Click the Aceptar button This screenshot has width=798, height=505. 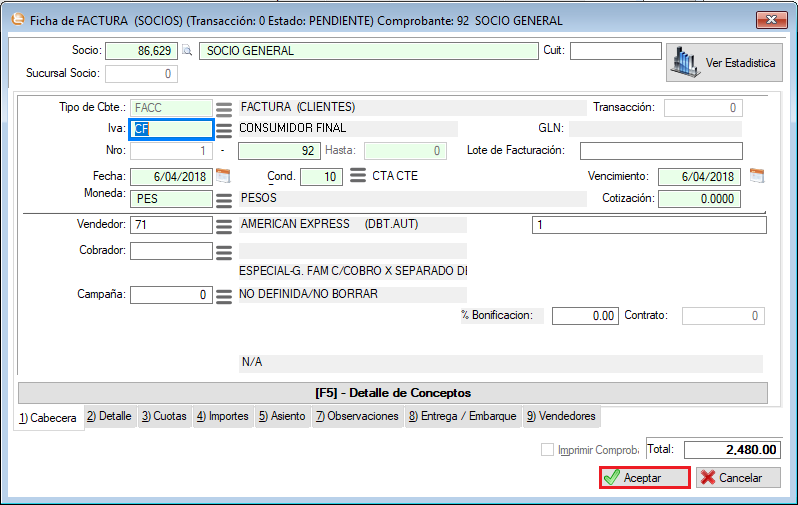point(645,478)
